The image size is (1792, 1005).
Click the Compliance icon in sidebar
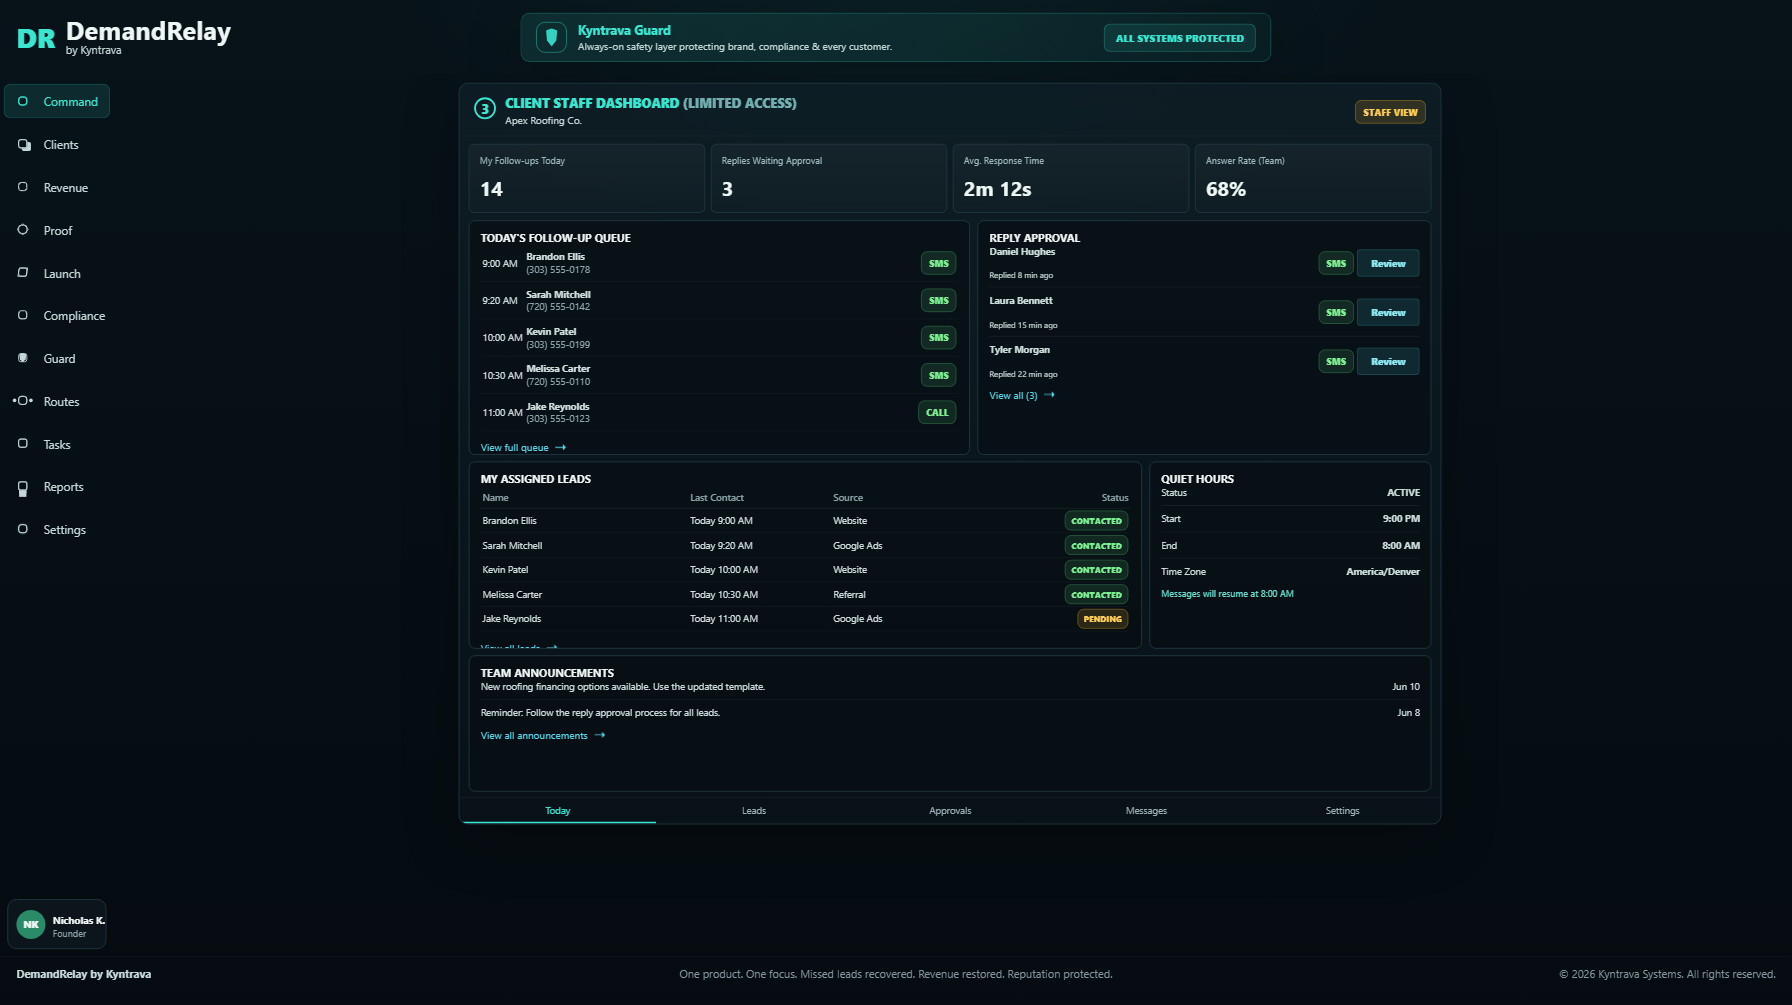(x=23, y=315)
